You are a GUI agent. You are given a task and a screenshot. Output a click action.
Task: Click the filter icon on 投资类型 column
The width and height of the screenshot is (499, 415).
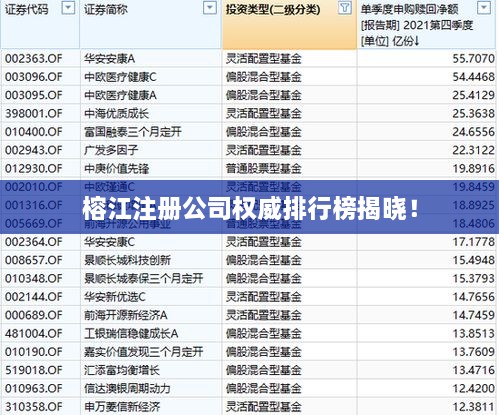345,8
